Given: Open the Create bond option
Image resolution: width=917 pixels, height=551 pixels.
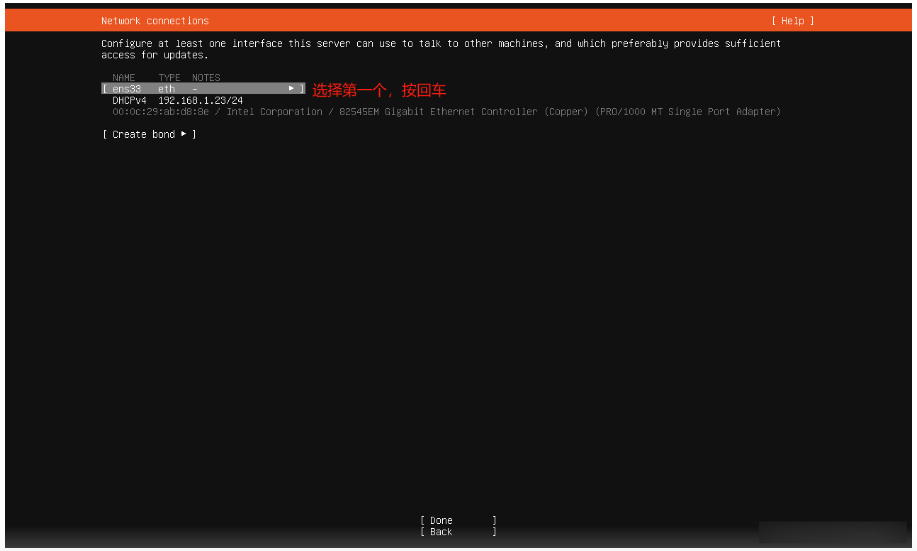Looking at the screenshot, I should (x=148, y=134).
